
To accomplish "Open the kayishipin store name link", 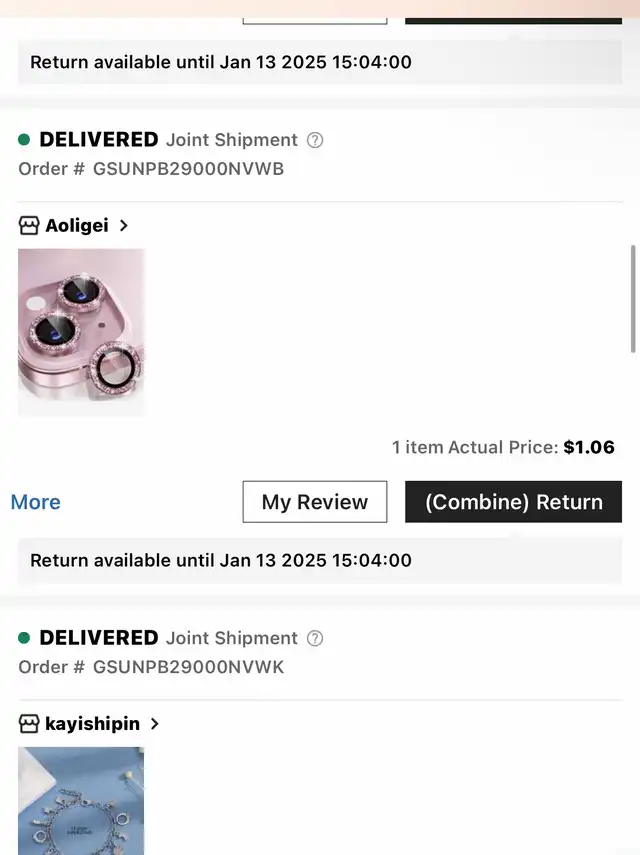I will [92, 723].
